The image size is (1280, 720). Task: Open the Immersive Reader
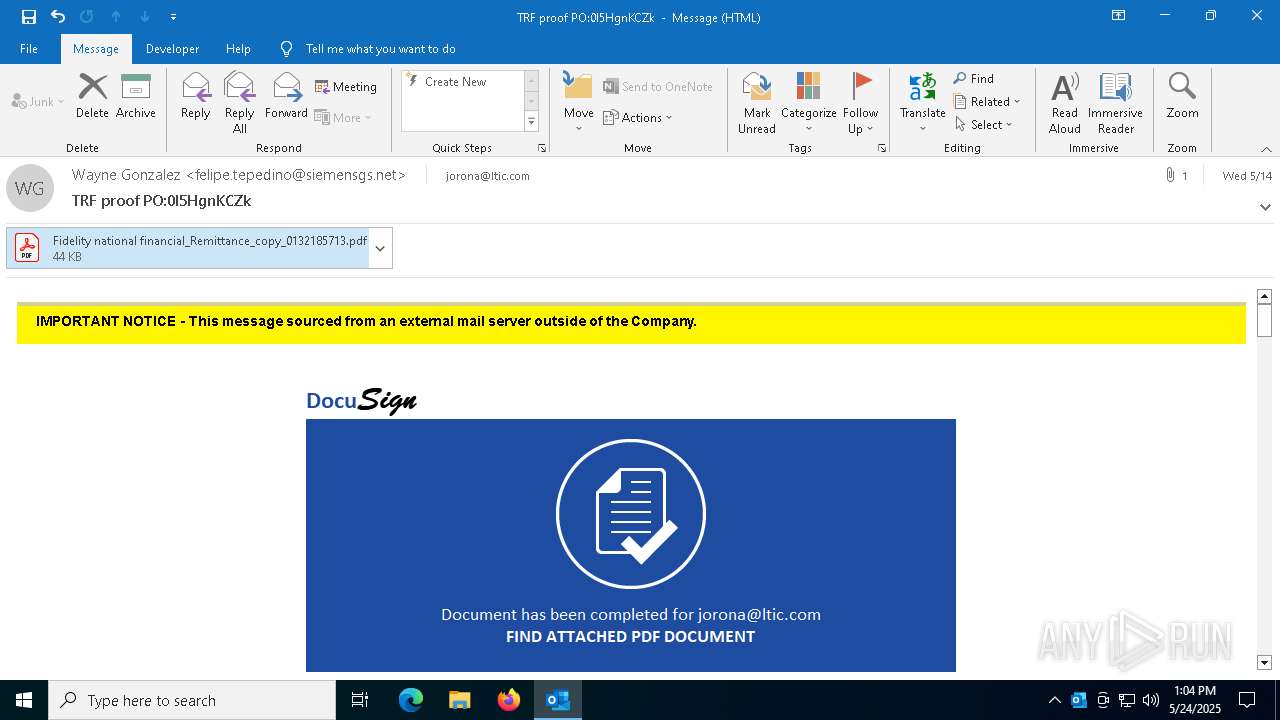coord(1115,102)
